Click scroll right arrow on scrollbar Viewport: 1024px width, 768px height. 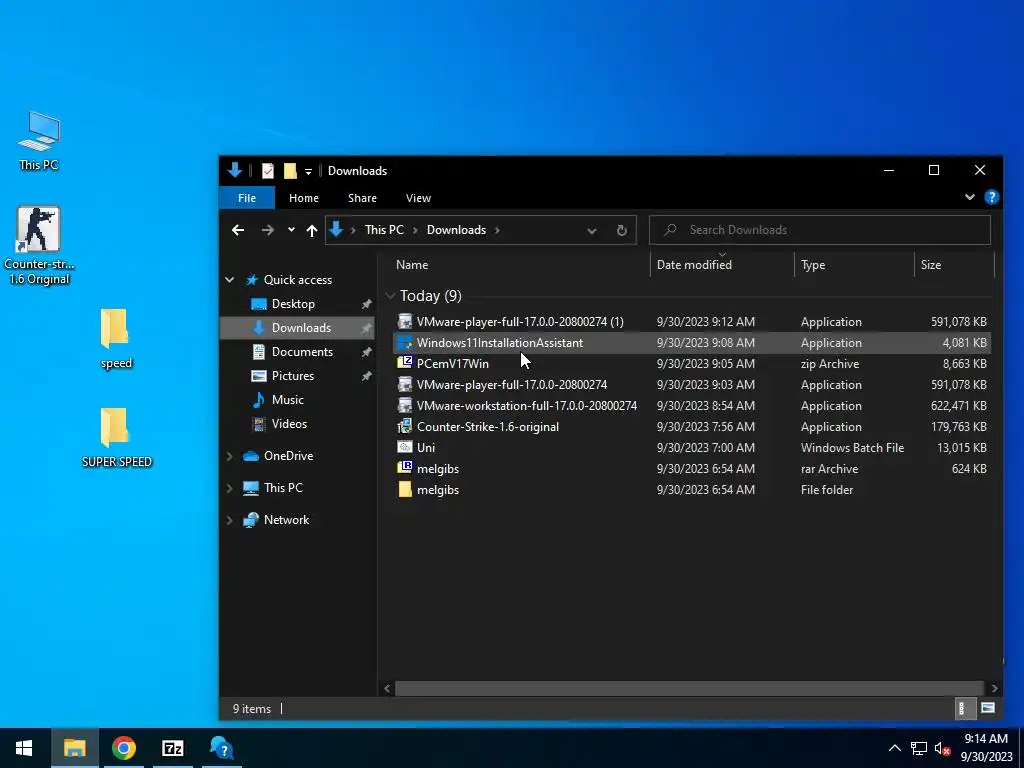pyautogui.click(x=994, y=688)
